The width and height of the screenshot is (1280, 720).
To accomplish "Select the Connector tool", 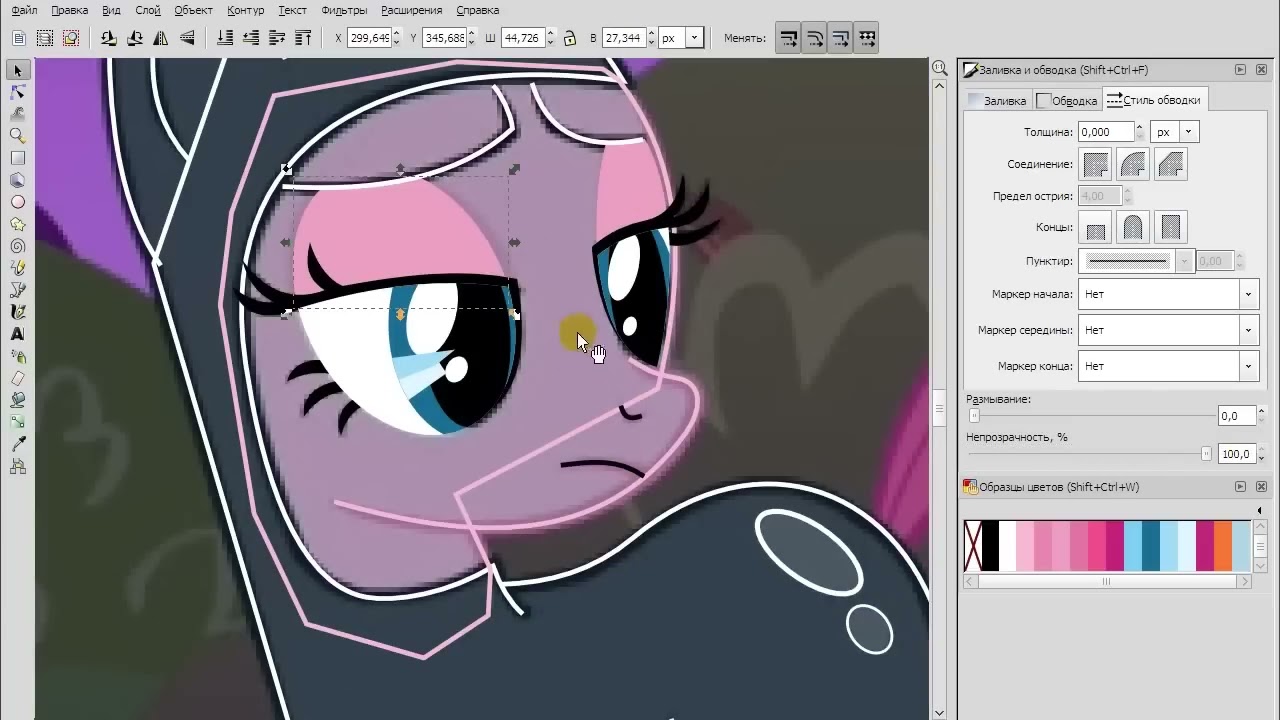I will tap(17, 466).
